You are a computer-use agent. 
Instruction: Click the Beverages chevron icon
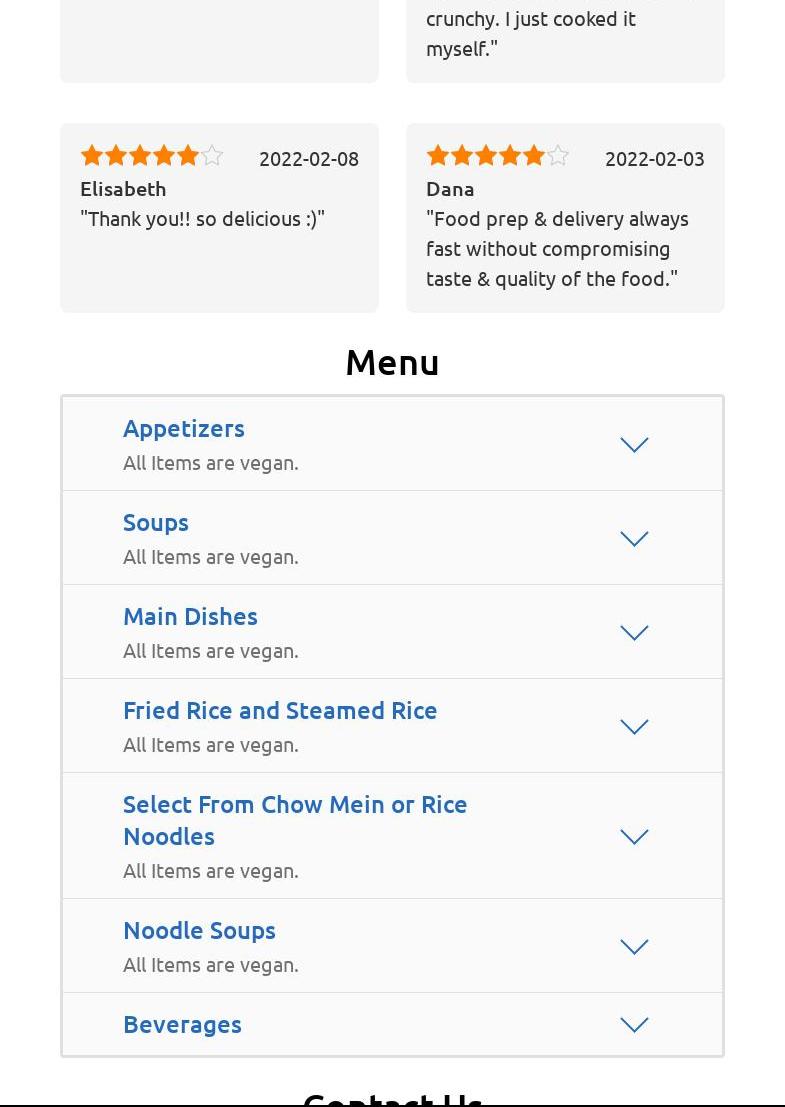[634, 1025]
